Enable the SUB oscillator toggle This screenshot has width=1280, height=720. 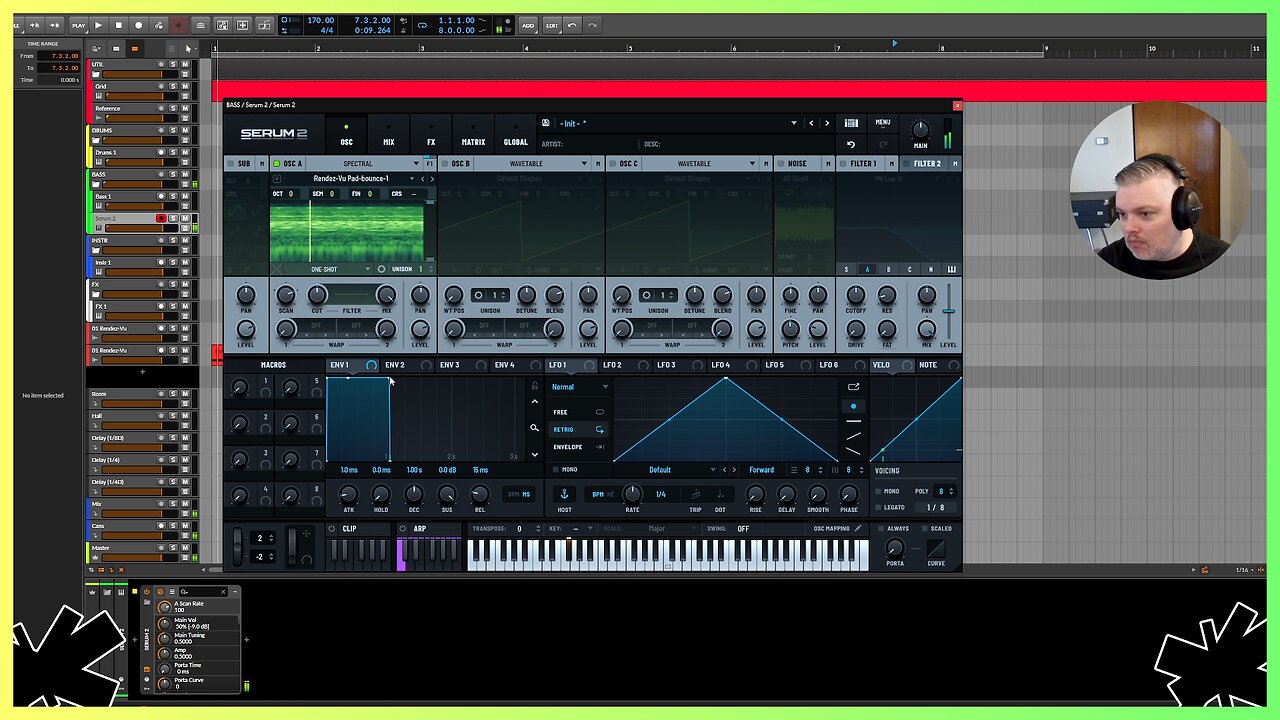(231, 163)
